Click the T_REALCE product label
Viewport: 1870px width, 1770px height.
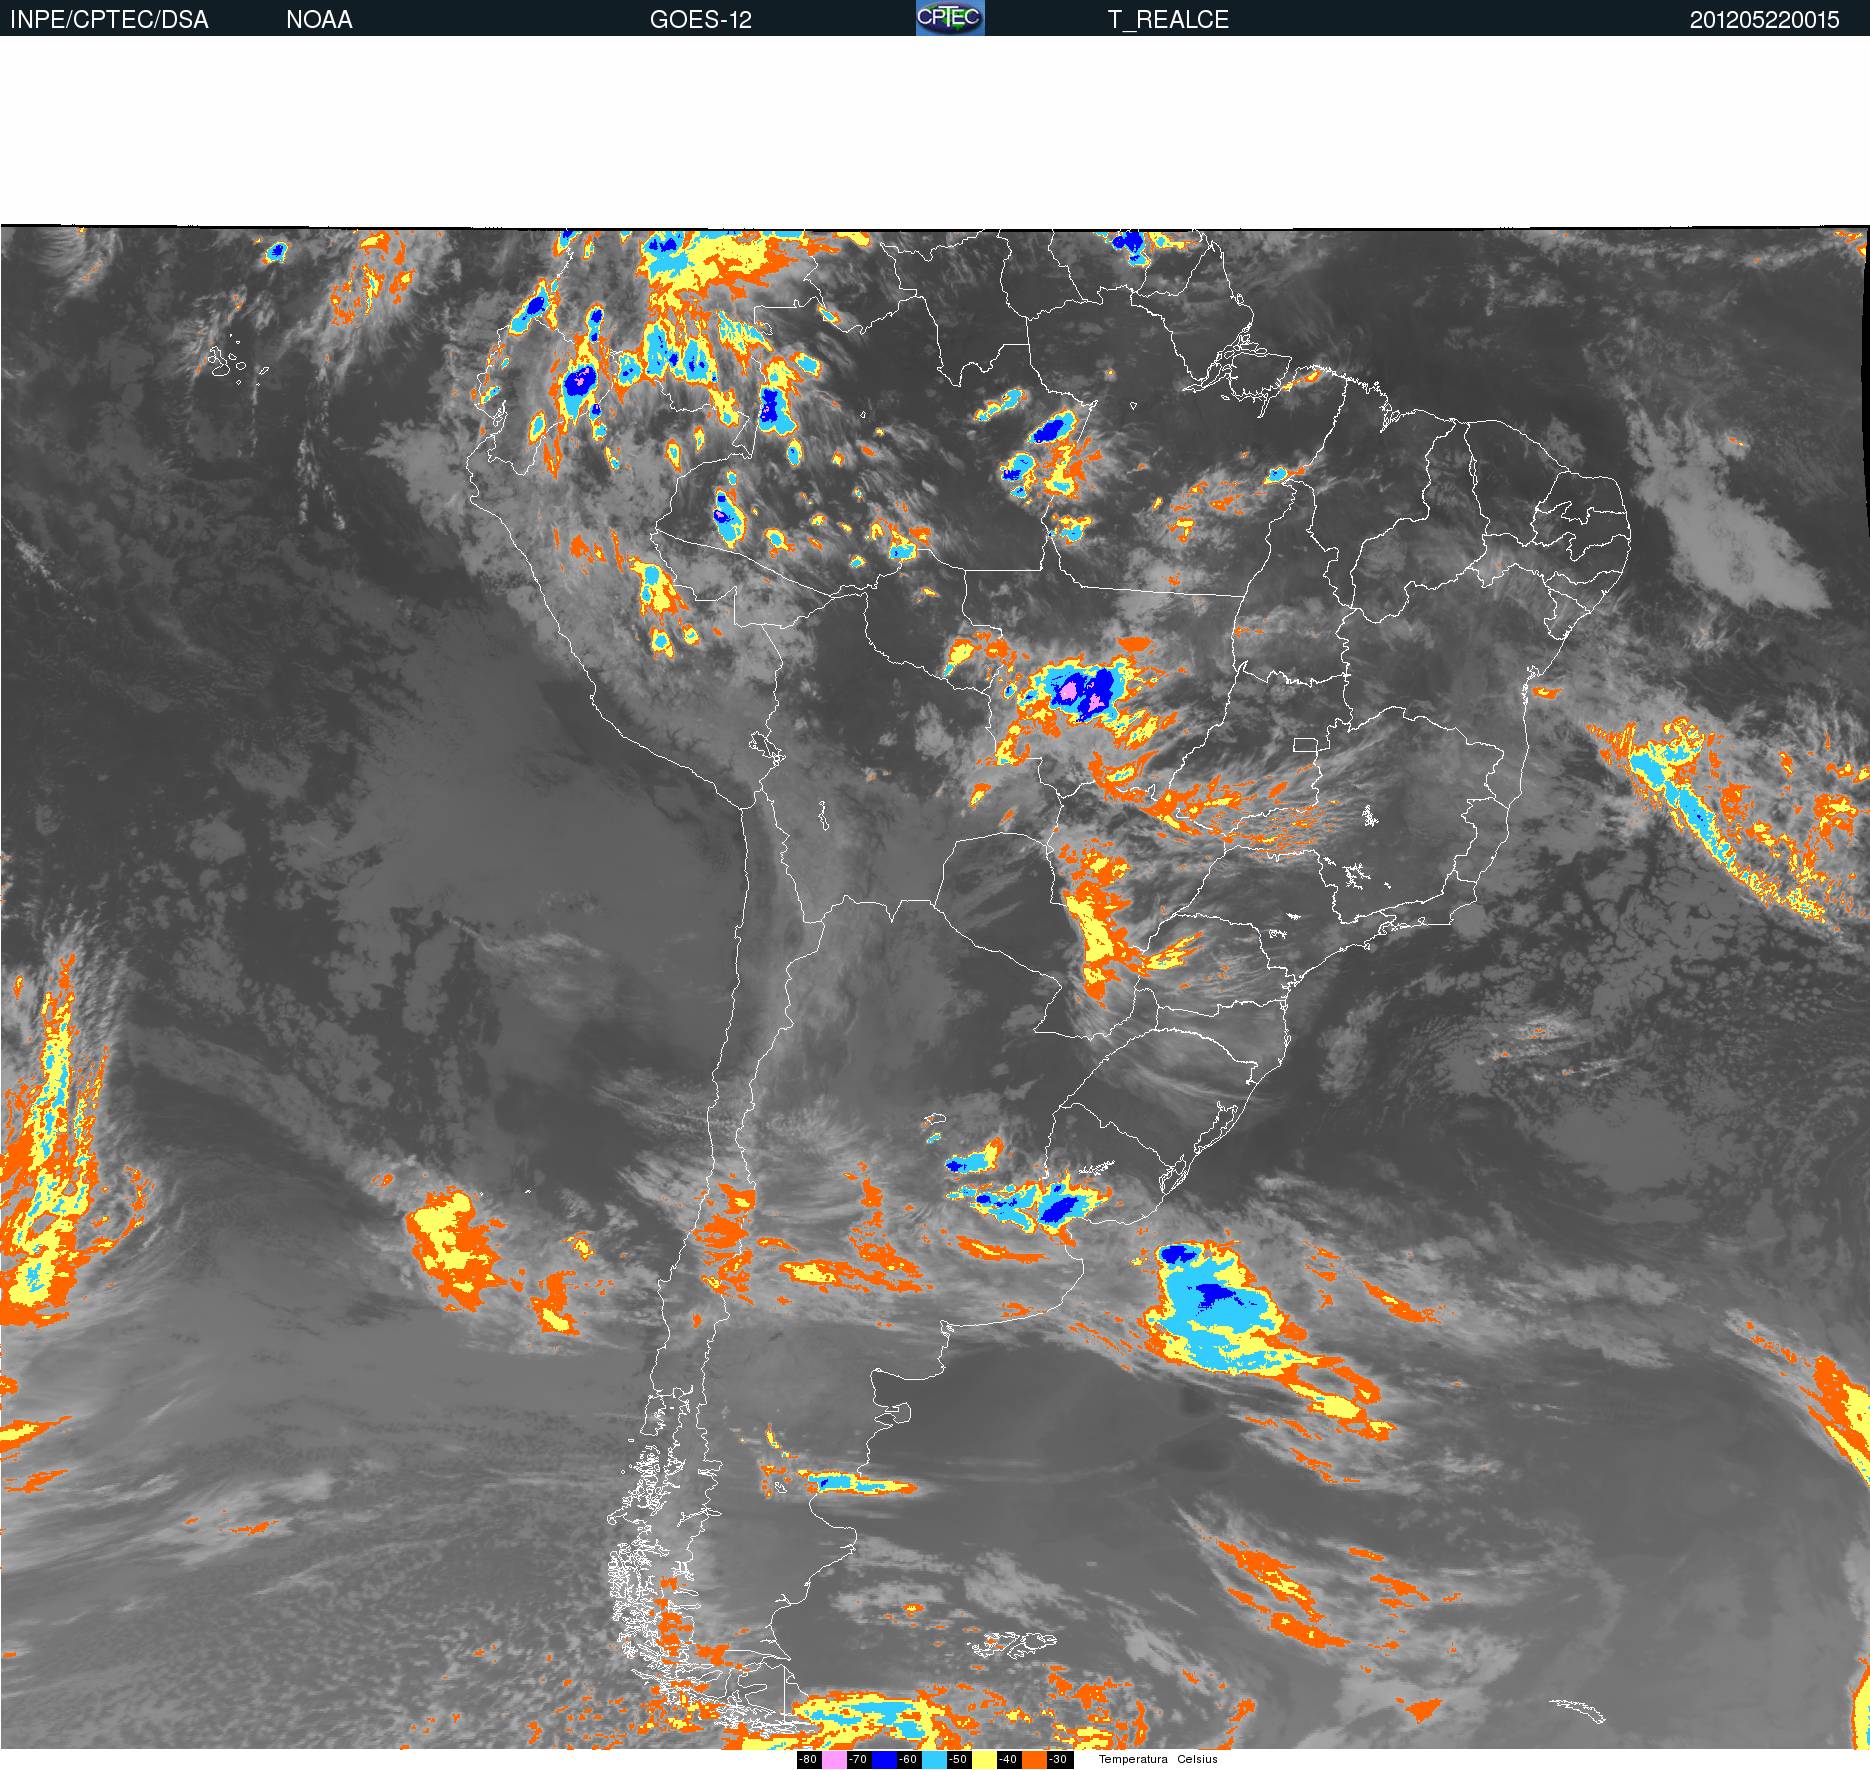tap(1168, 20)
